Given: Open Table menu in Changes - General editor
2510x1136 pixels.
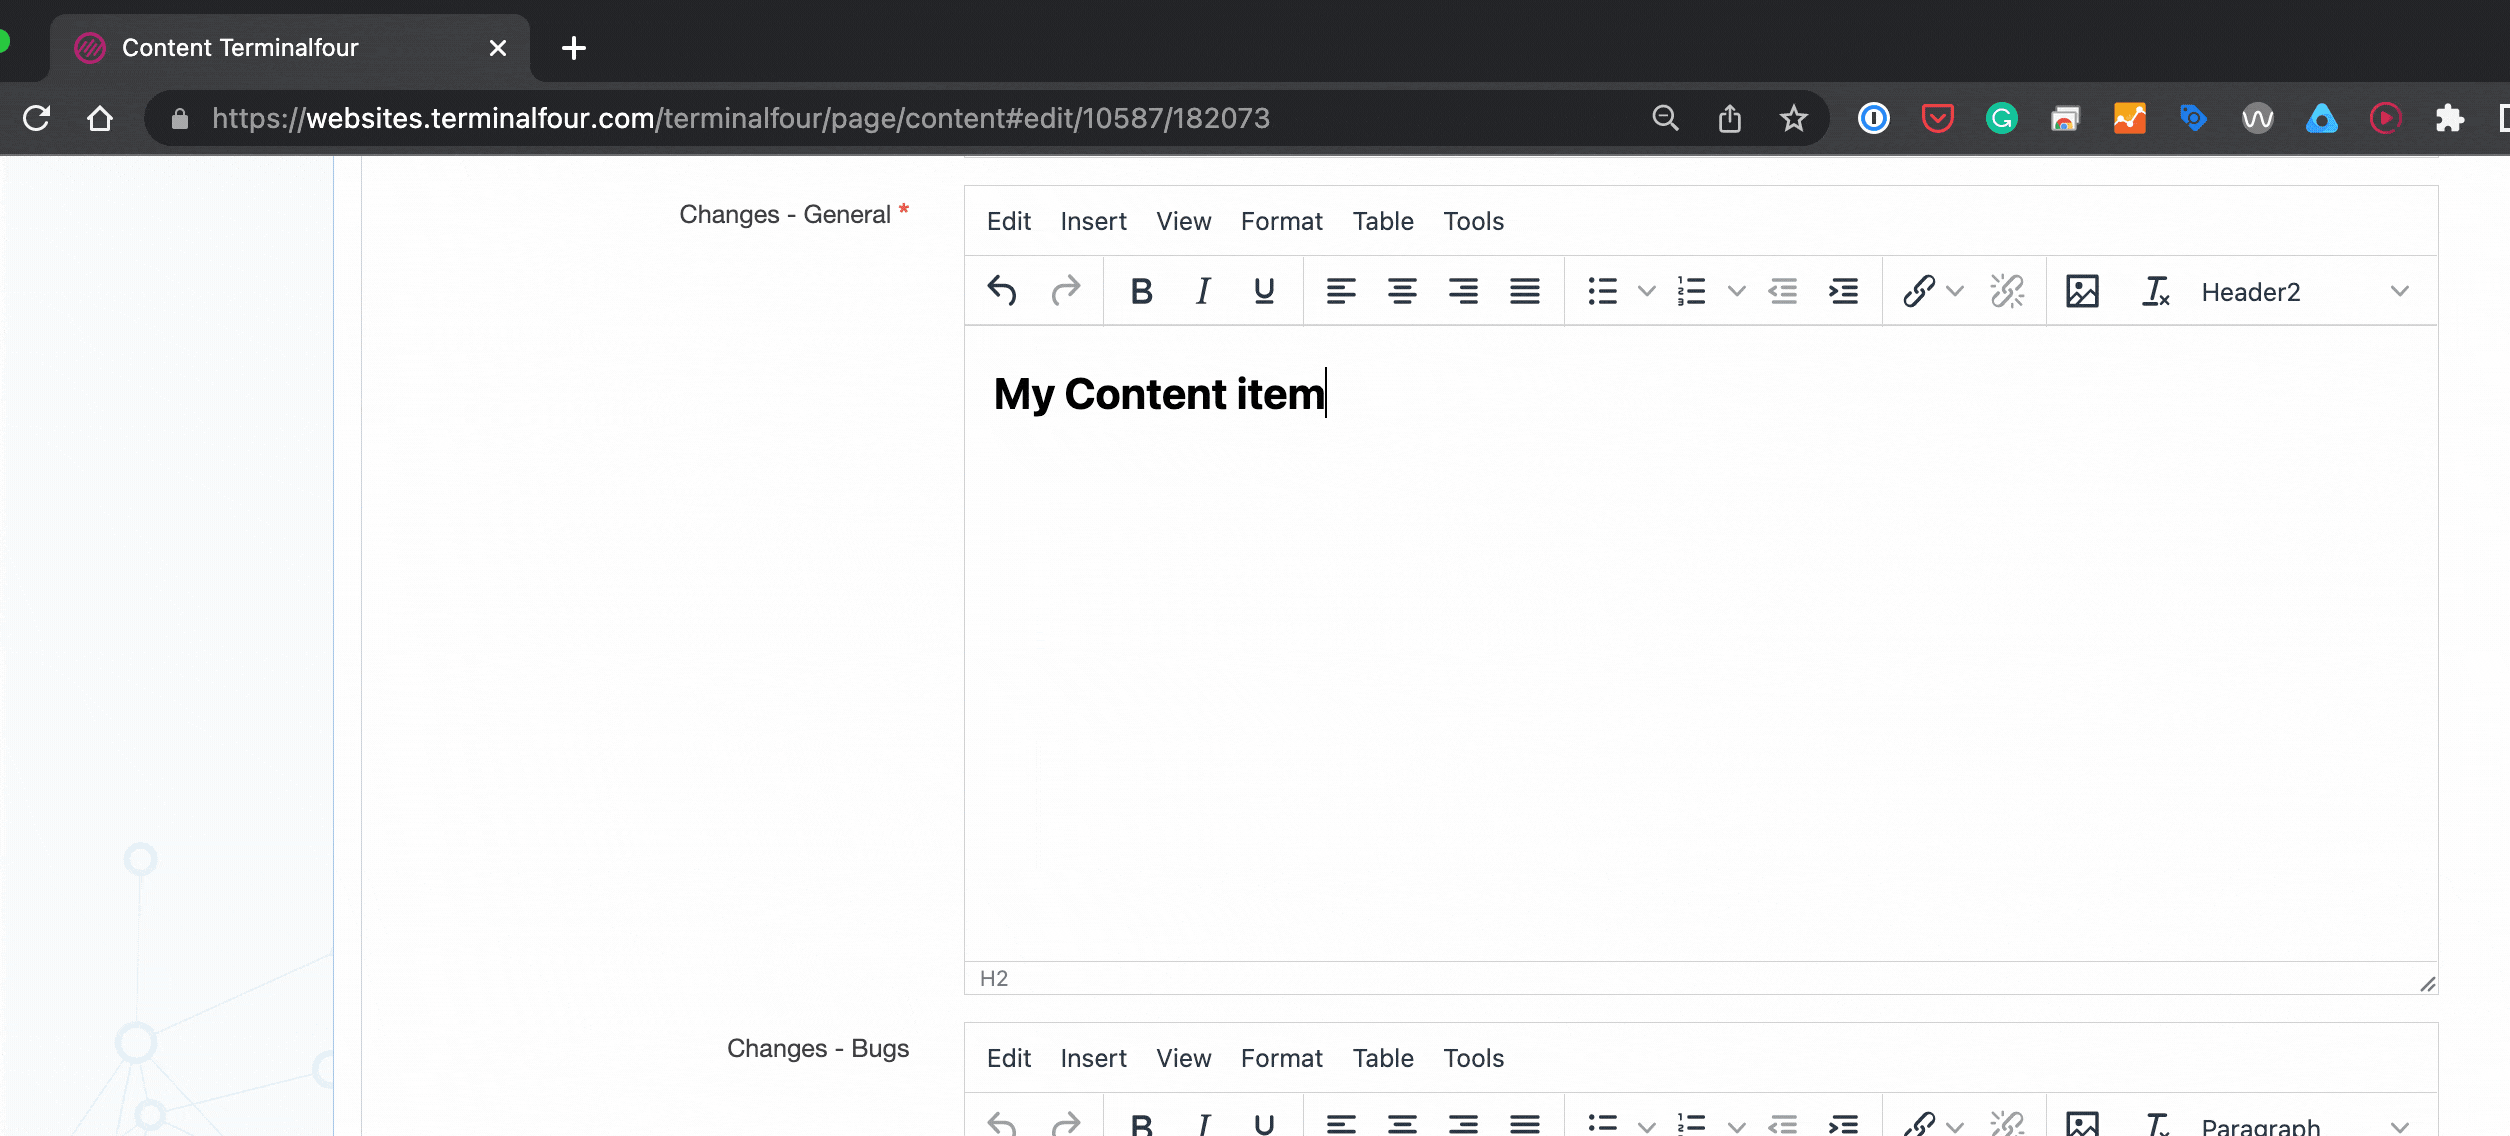Looking at the screenshot, I should pos(1383,221).
